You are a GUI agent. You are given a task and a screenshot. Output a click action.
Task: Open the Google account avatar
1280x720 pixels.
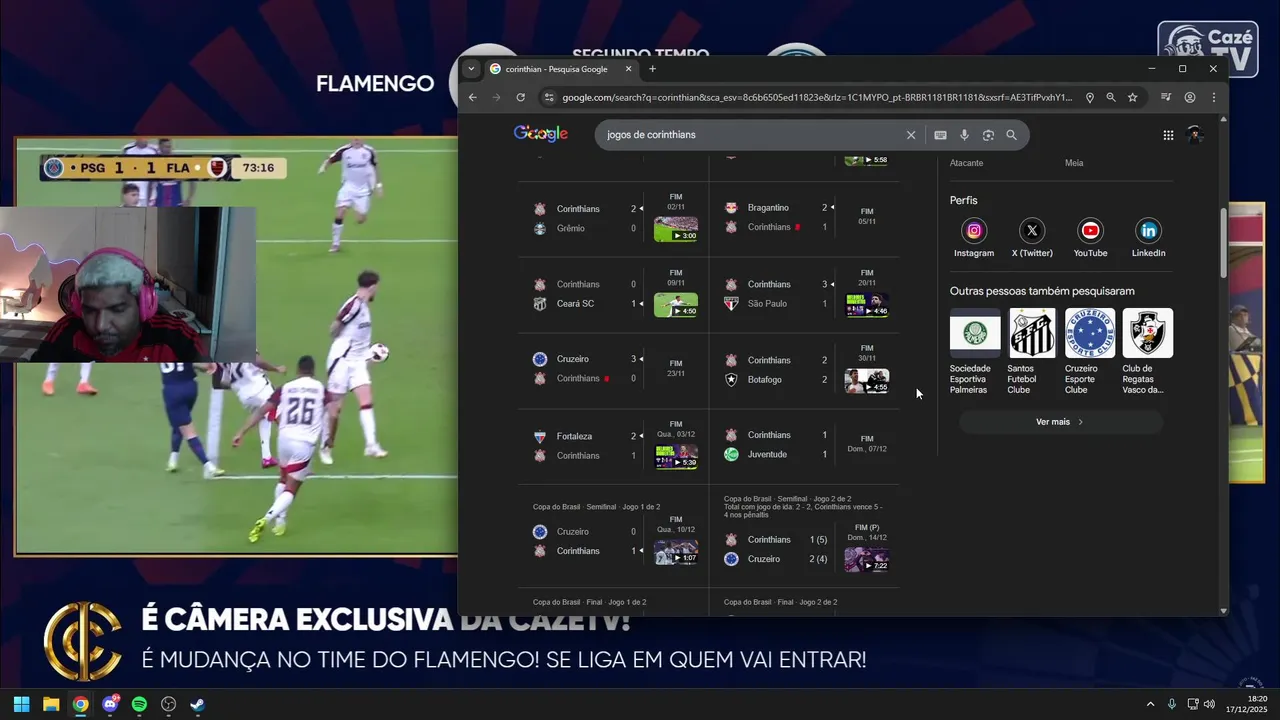tap(1194, 135)
